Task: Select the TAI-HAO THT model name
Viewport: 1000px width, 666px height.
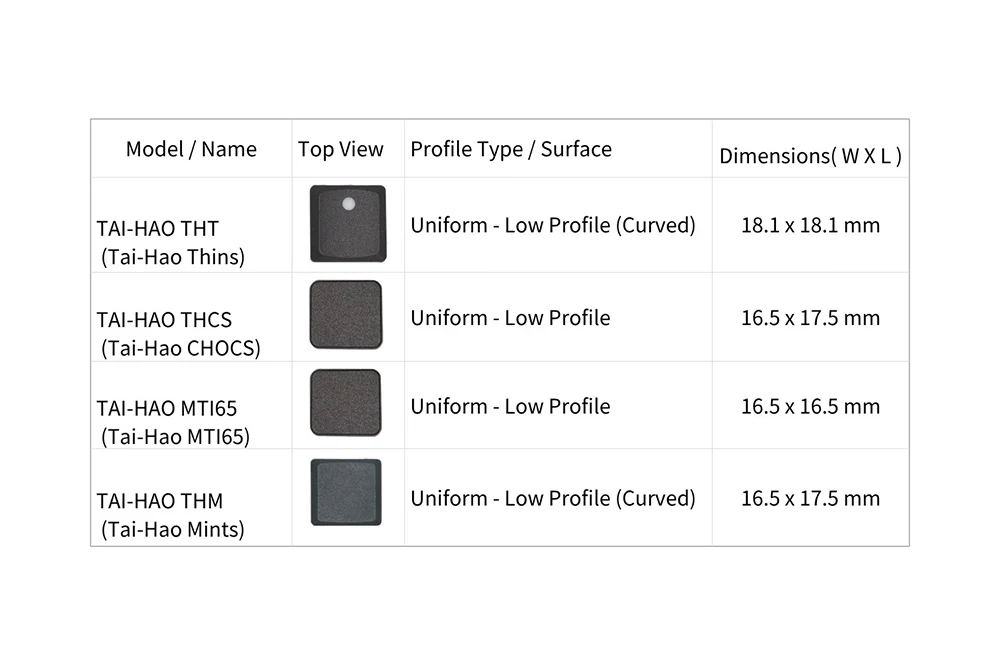Action: (x=158, y=228)
